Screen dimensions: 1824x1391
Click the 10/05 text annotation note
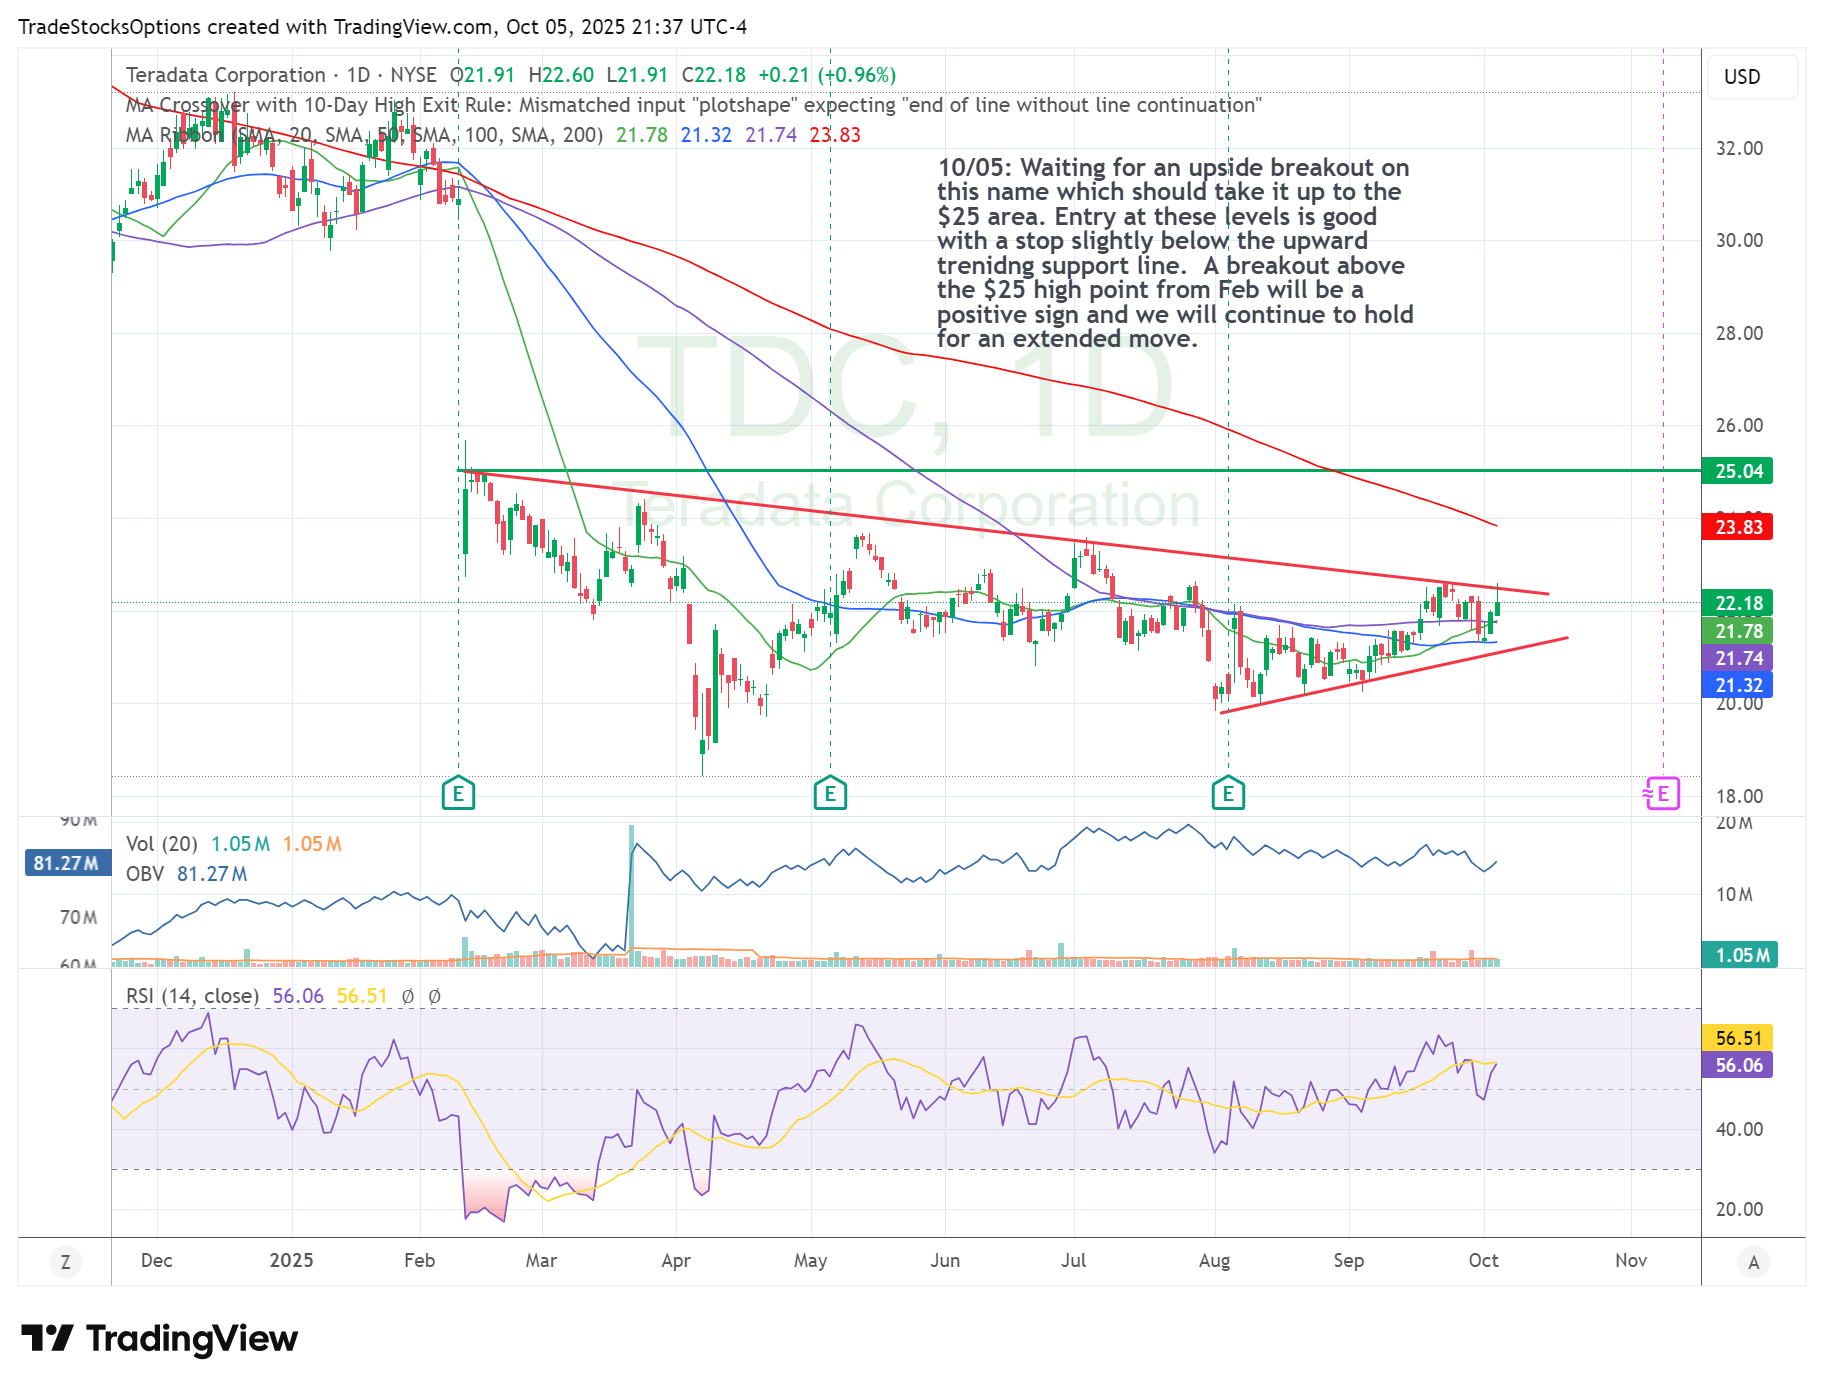tap(1175, 253)
